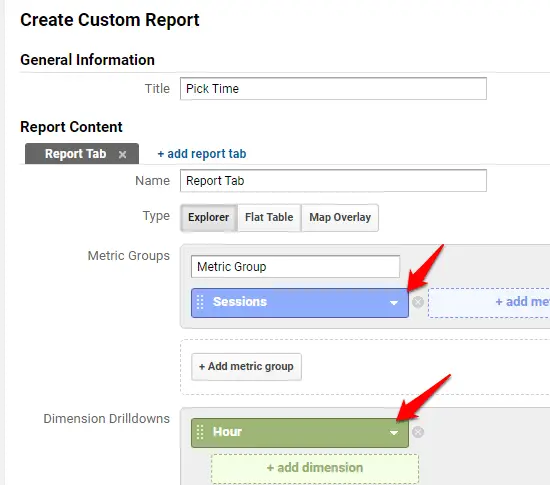Click the General Information section heading

coord(87,60)
